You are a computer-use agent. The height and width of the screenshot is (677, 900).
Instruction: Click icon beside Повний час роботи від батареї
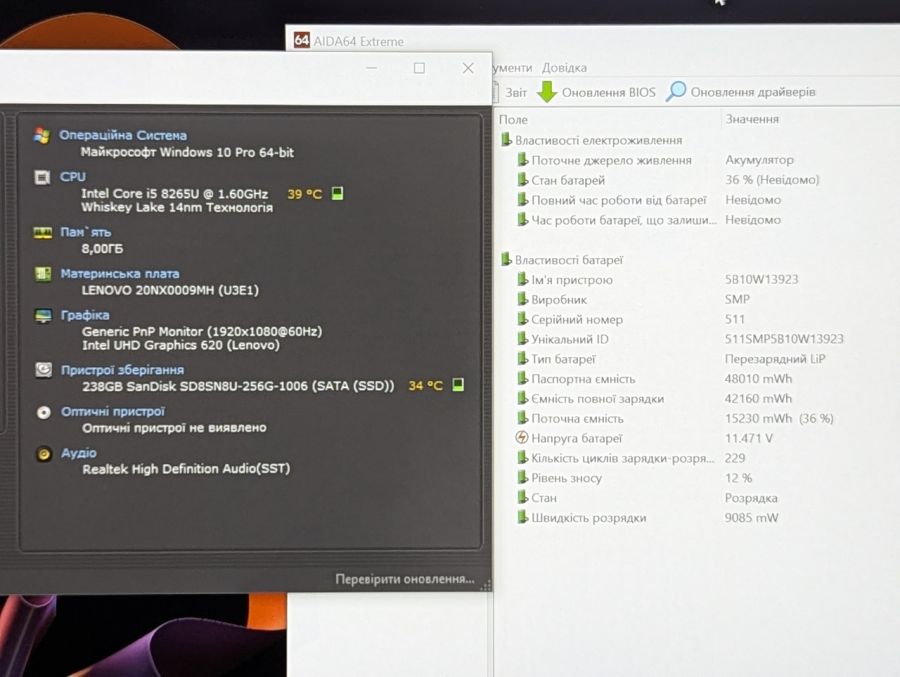click(522, 200)
